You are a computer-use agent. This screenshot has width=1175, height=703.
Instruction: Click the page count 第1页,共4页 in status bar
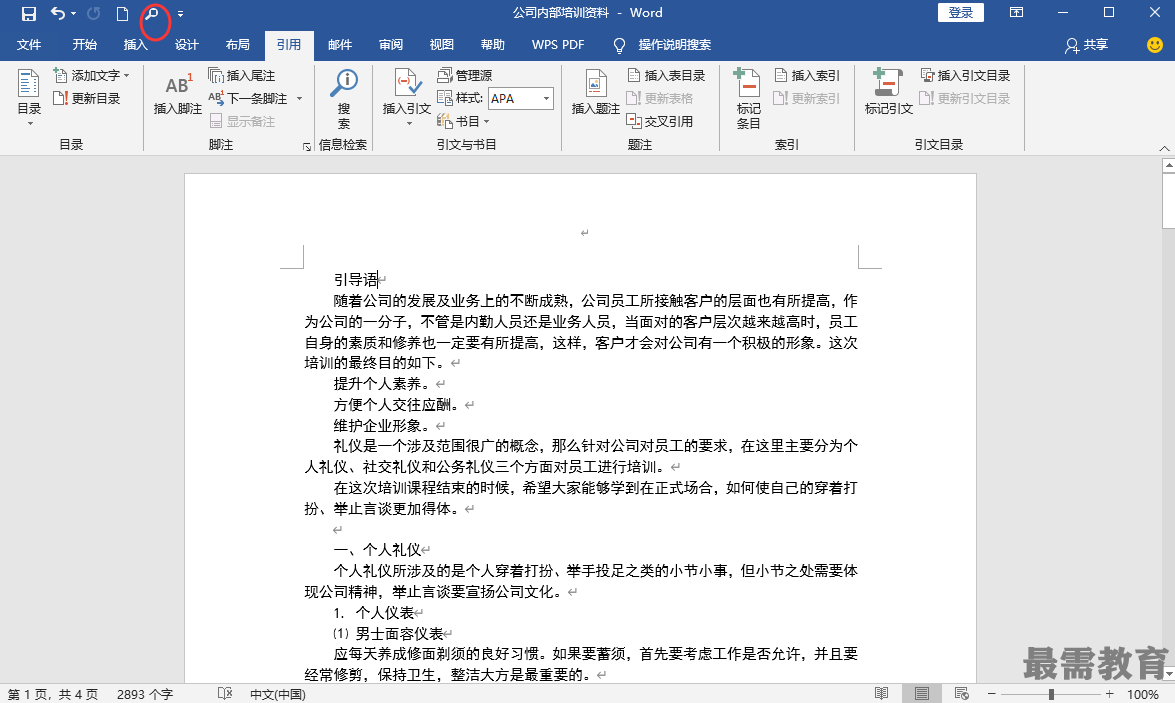click(52, 695)
